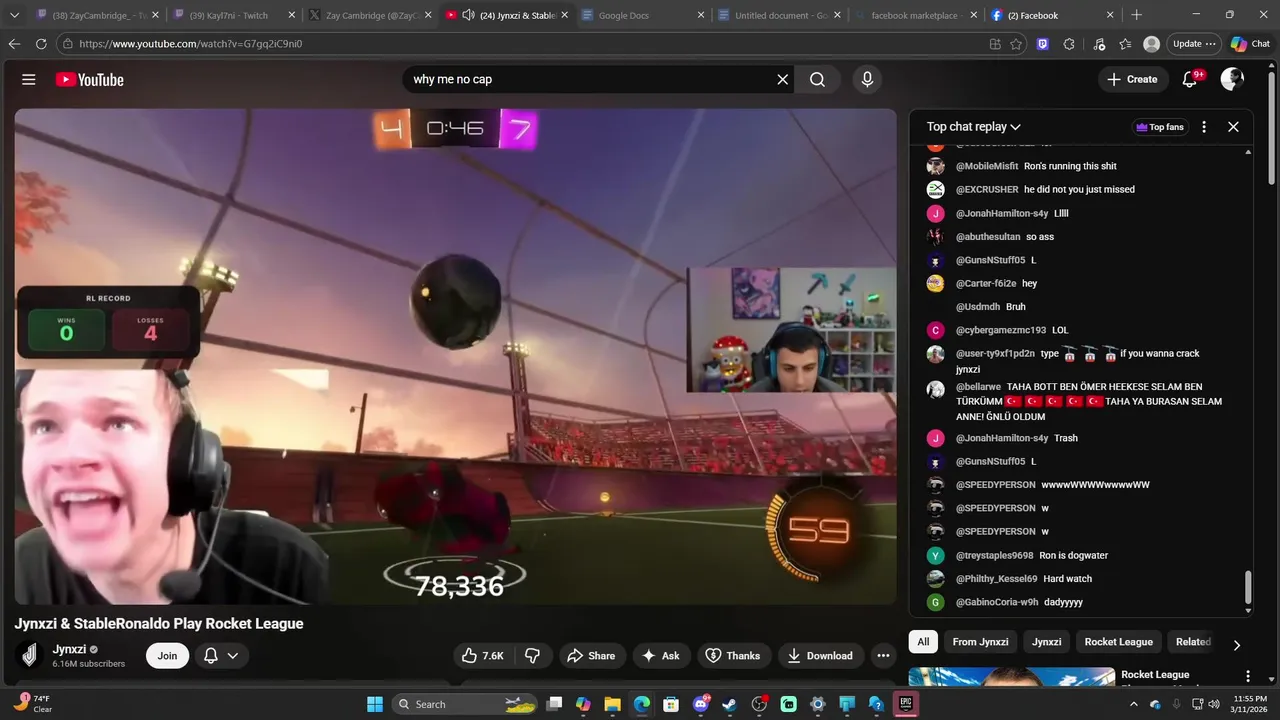Go to the YouTube home logo
The image size is (1280, 720).
click(x=89, y=79)
